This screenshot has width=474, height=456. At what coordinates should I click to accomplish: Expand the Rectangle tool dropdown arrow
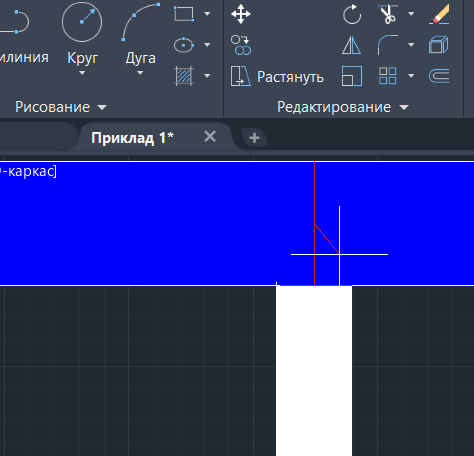[x=207, y=14]
